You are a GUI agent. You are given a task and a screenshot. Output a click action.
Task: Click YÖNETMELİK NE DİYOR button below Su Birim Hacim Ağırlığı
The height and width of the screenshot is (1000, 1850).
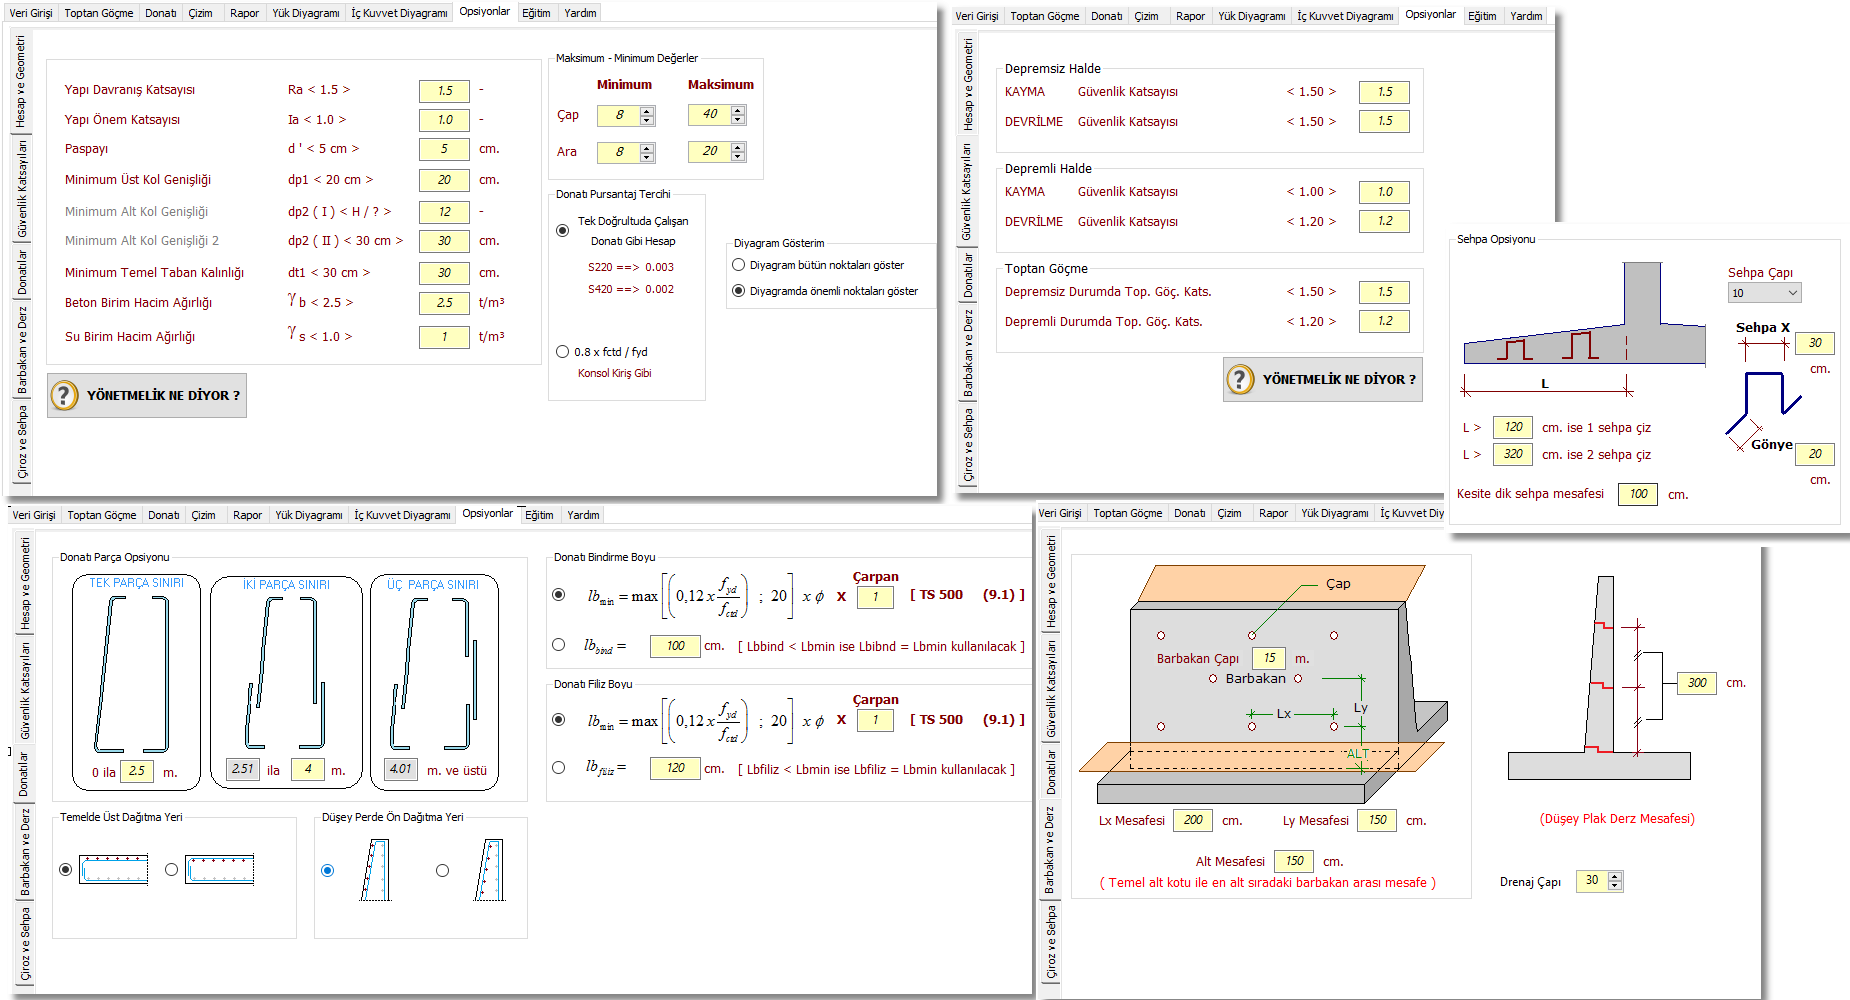[147, 395]
